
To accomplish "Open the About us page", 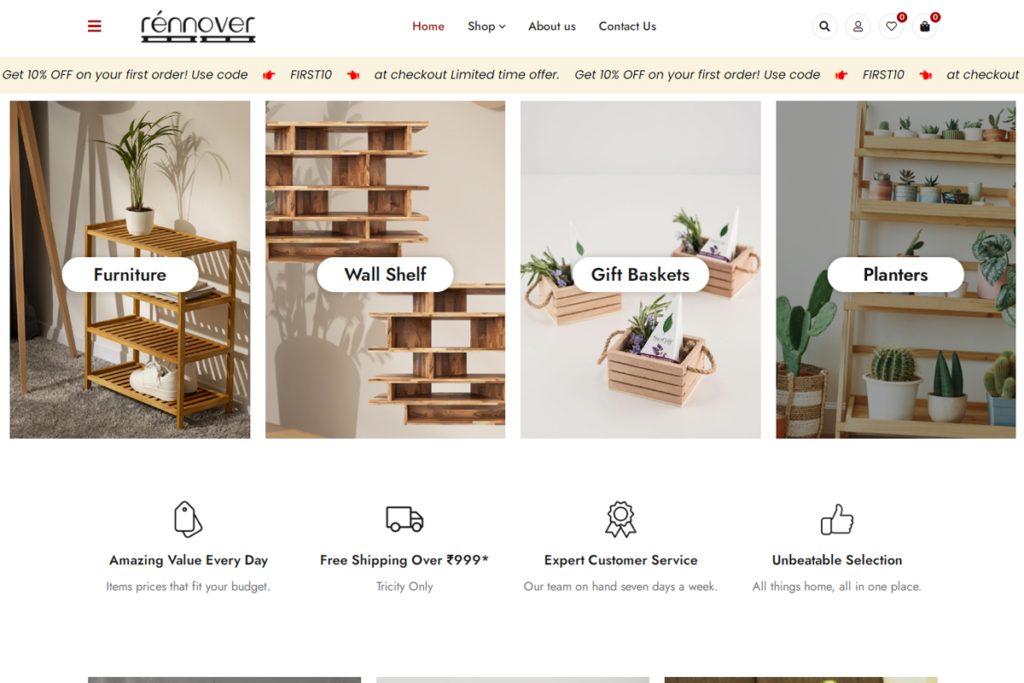I will (x=552, y=26).
